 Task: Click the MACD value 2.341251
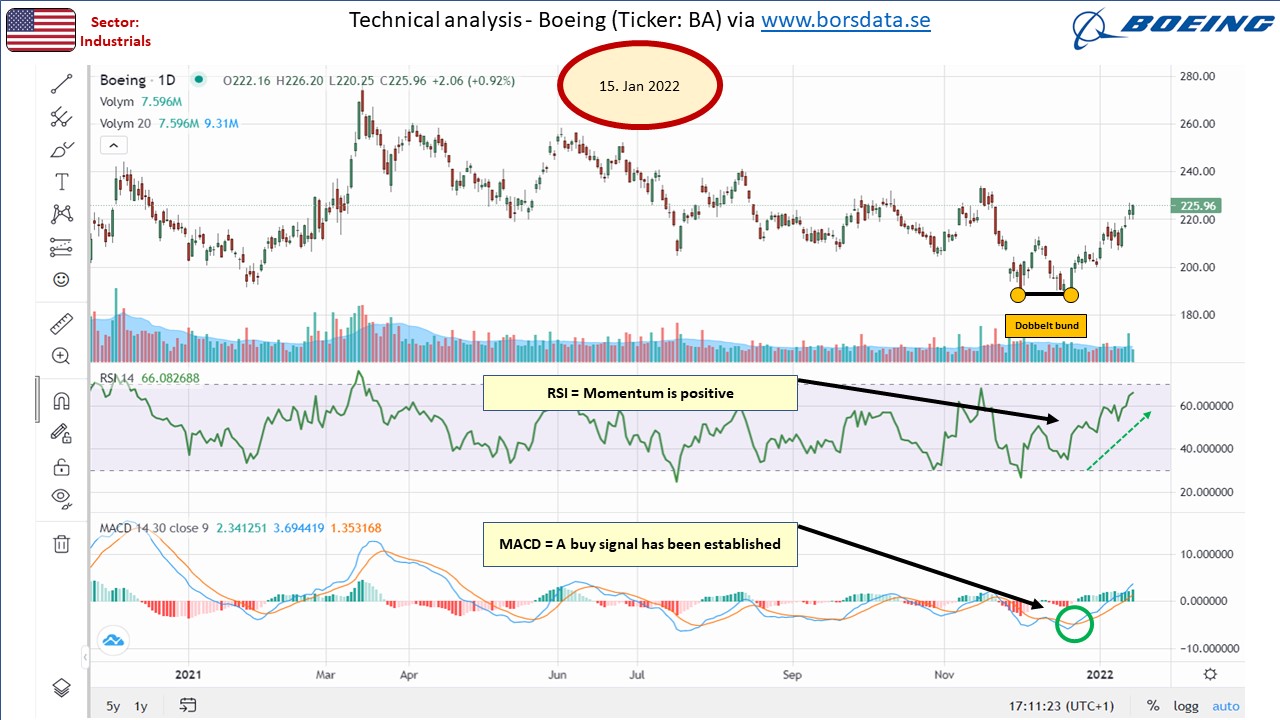tap(243, 527)
